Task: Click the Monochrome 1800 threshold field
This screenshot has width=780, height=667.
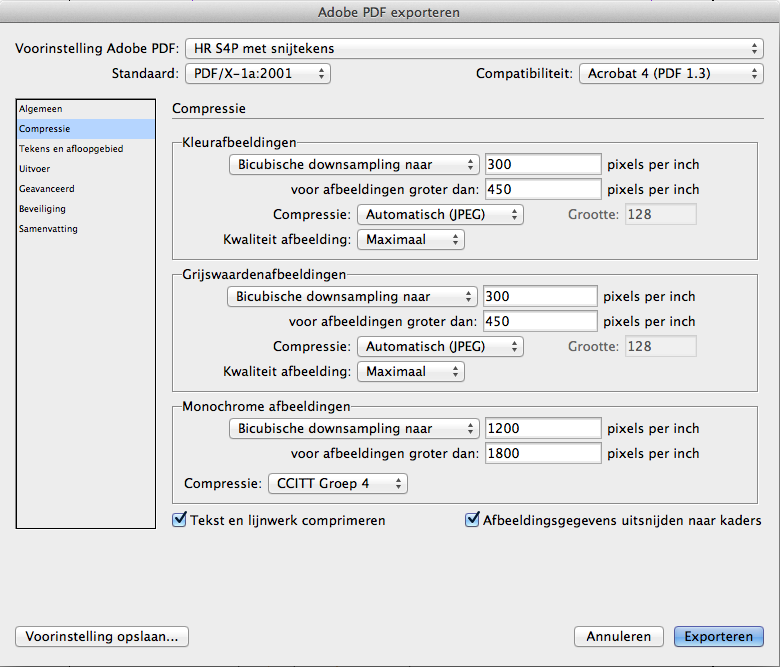Action: click(543, 453)
